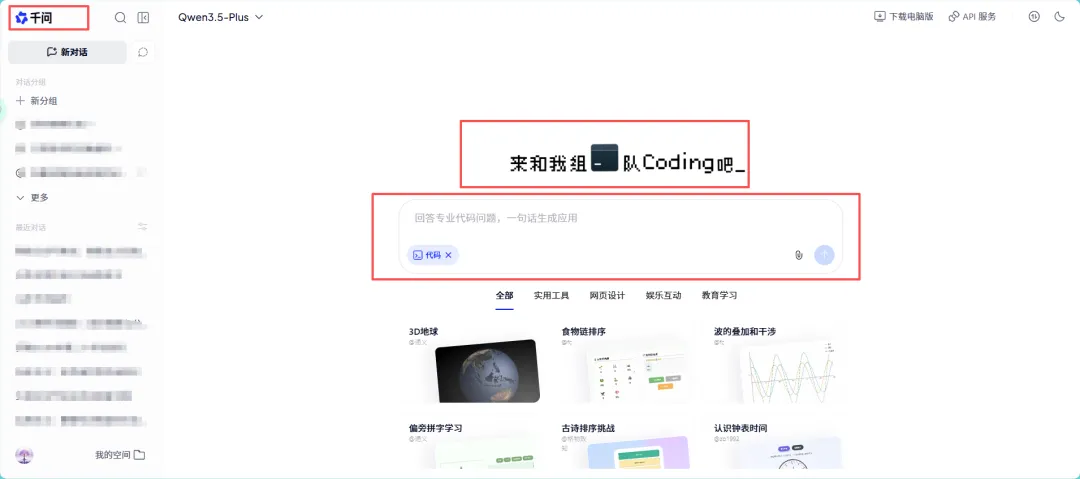Click the user avatar in the sidebar bottom

[24, 455]
